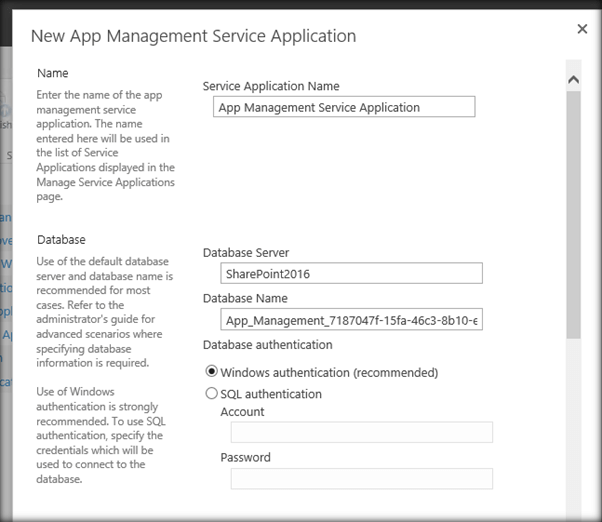Click the Database Name label
Image resolution: width=602 pixels, height=522 pixels.
[245, 298]
